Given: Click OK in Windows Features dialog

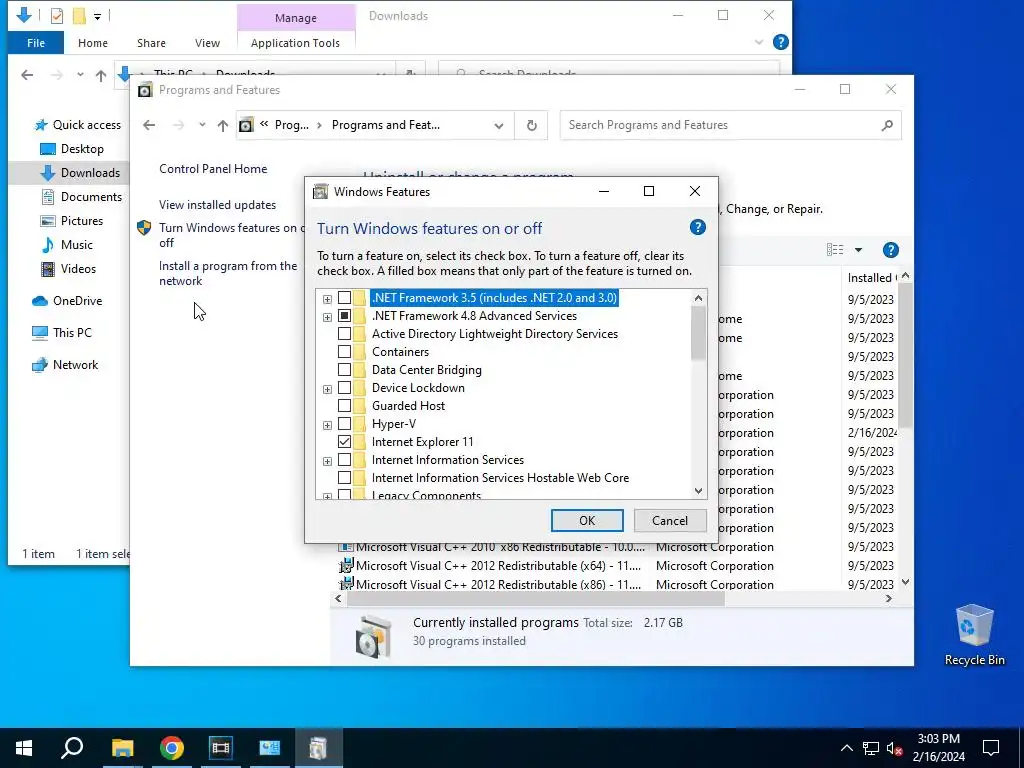Looking at the screenshot, I should (587, 520).
